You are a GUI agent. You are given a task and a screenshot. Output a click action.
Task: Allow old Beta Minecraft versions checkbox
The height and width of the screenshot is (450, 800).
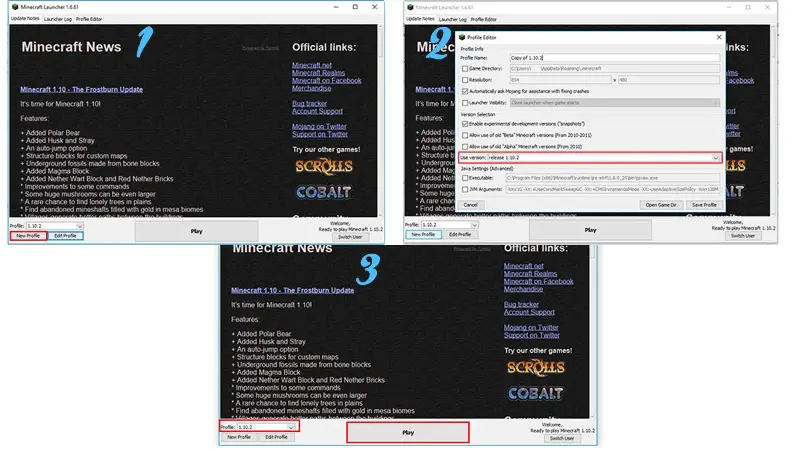[465, 135]
